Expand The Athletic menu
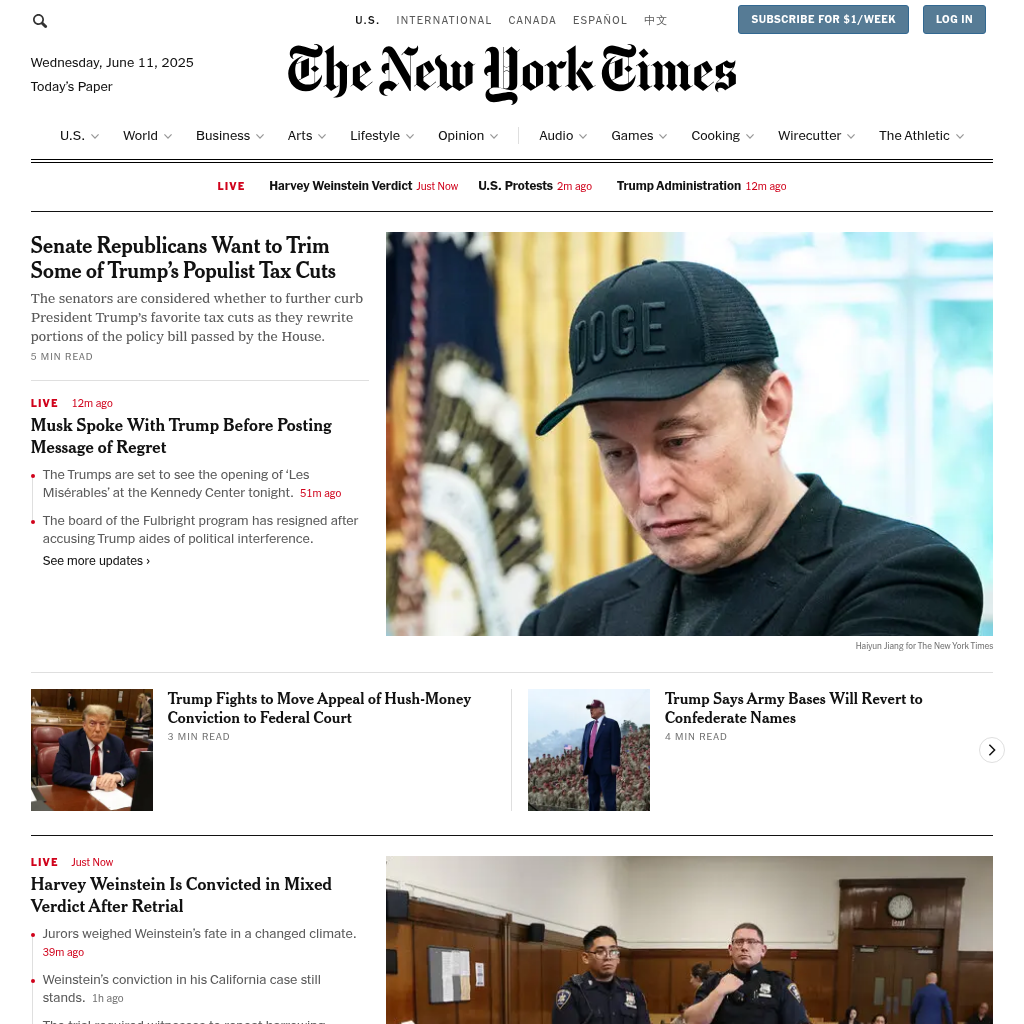The width and height of the screenshot is (1024, 1024). click(921, 136)
